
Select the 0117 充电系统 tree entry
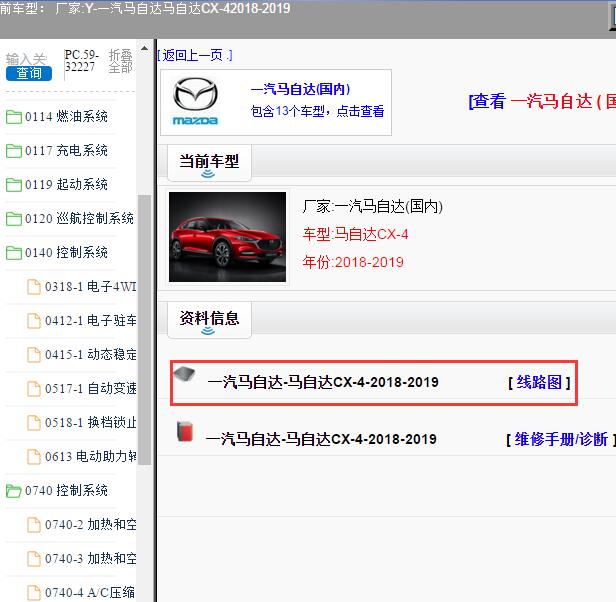[x=66, y=150]
